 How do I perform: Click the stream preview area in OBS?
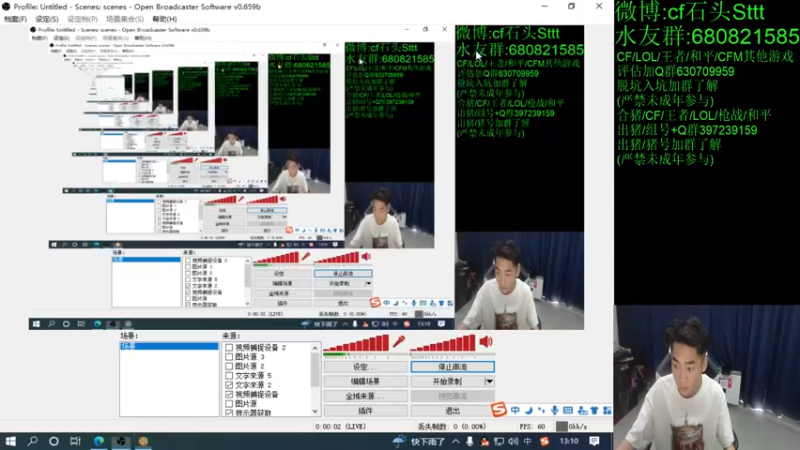[306, 177]
